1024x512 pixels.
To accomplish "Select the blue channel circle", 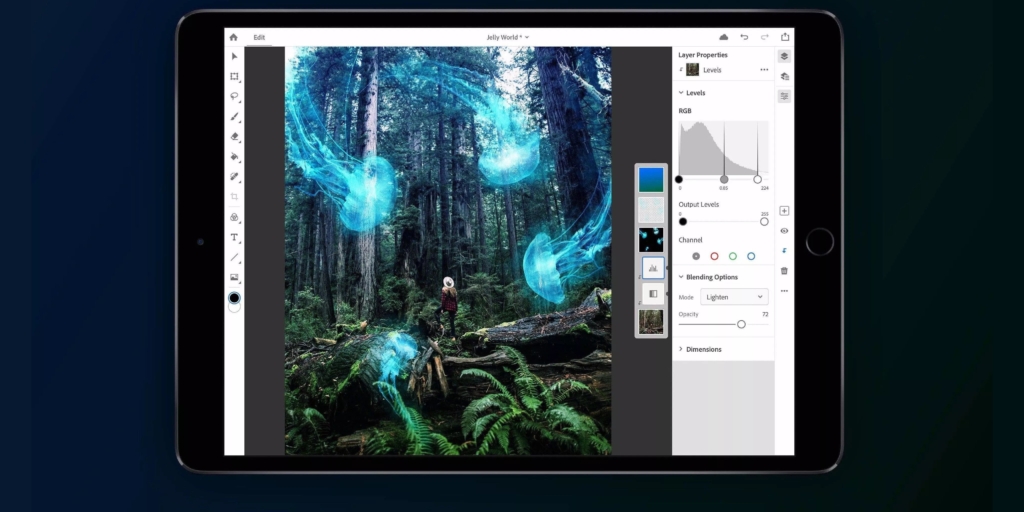I will coord(751,256).
